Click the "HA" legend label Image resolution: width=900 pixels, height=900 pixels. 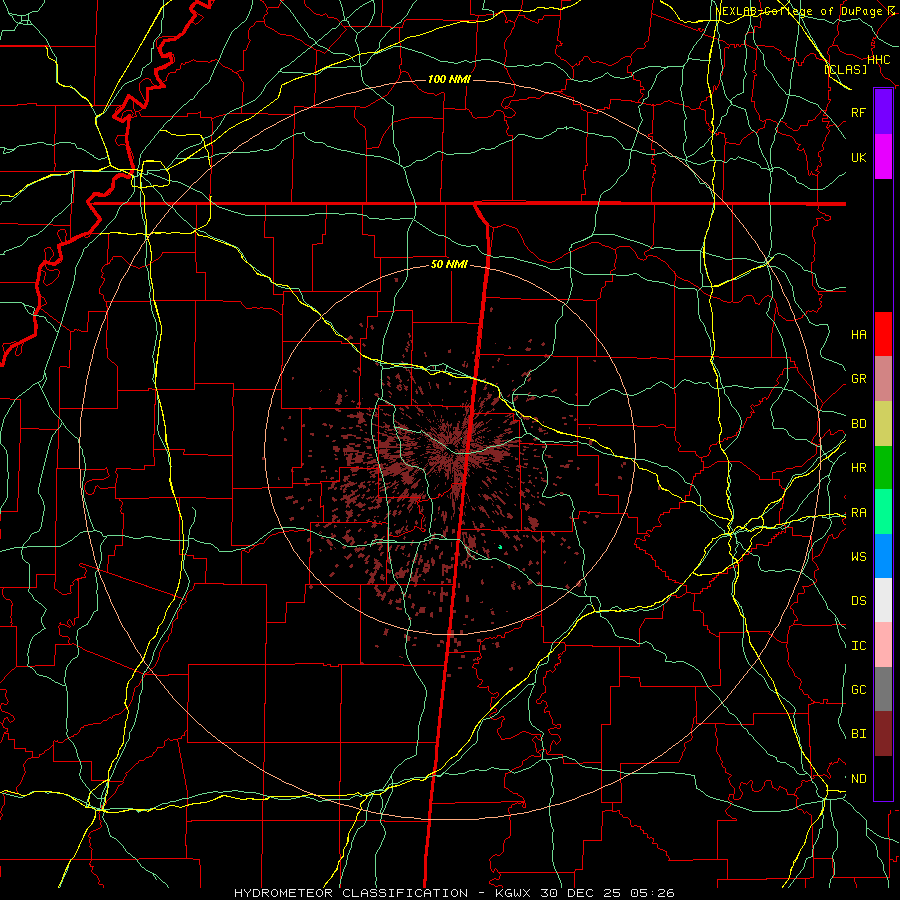(x=858, y=335)
